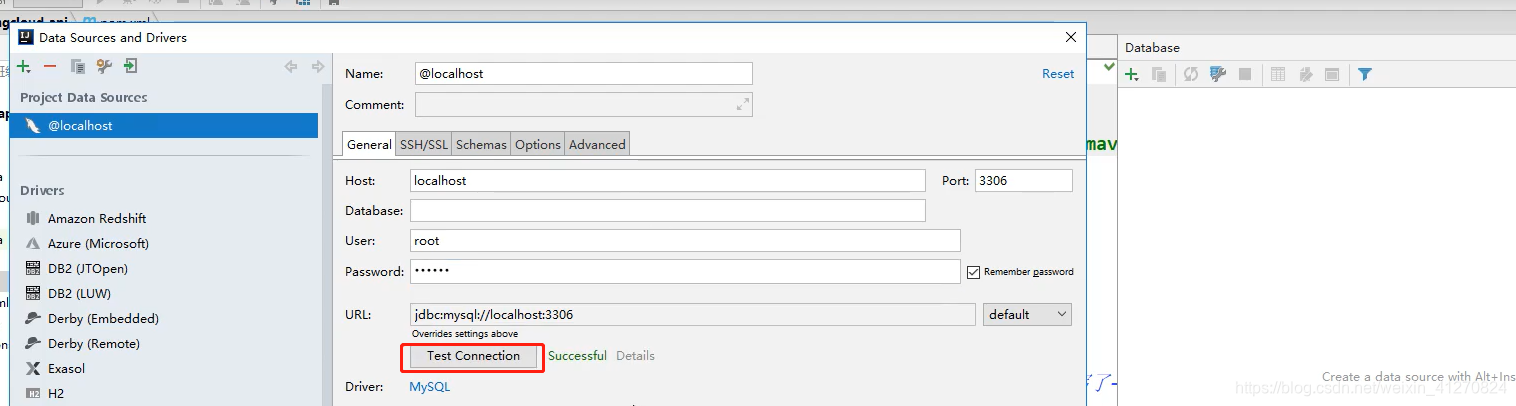1516x406 pixels.
Task: Click the User field containing root
Action: tap(685, 240)
